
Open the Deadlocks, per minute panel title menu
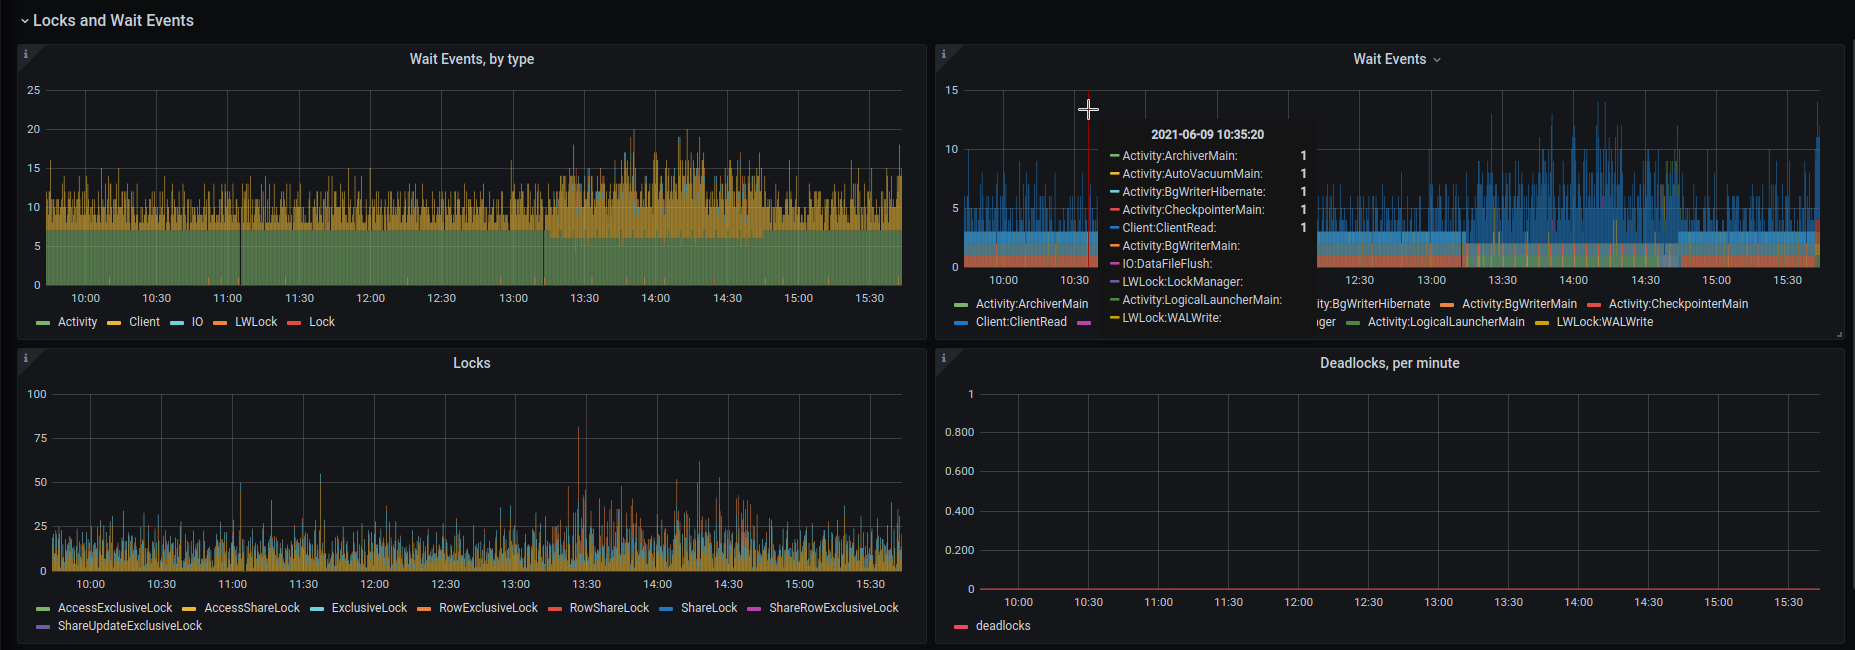pyautogui.click(x=1389, y=363)
